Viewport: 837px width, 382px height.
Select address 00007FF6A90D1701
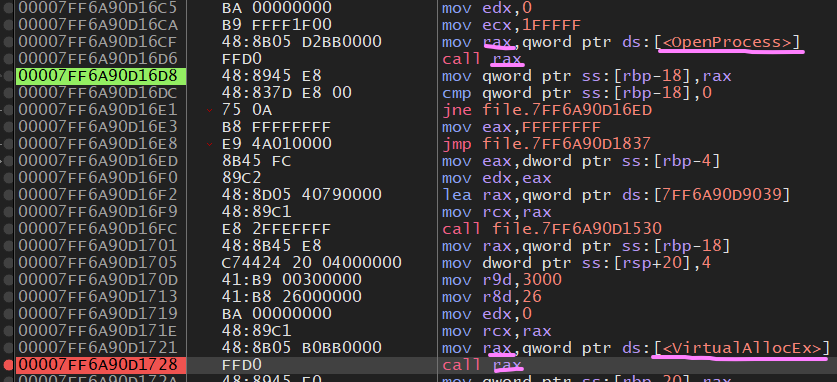[98, 246]
